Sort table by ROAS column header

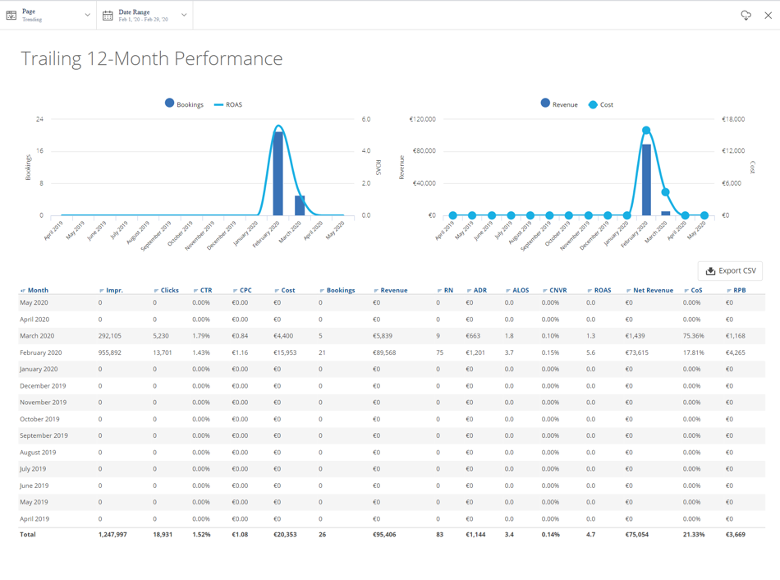(599, 290)
